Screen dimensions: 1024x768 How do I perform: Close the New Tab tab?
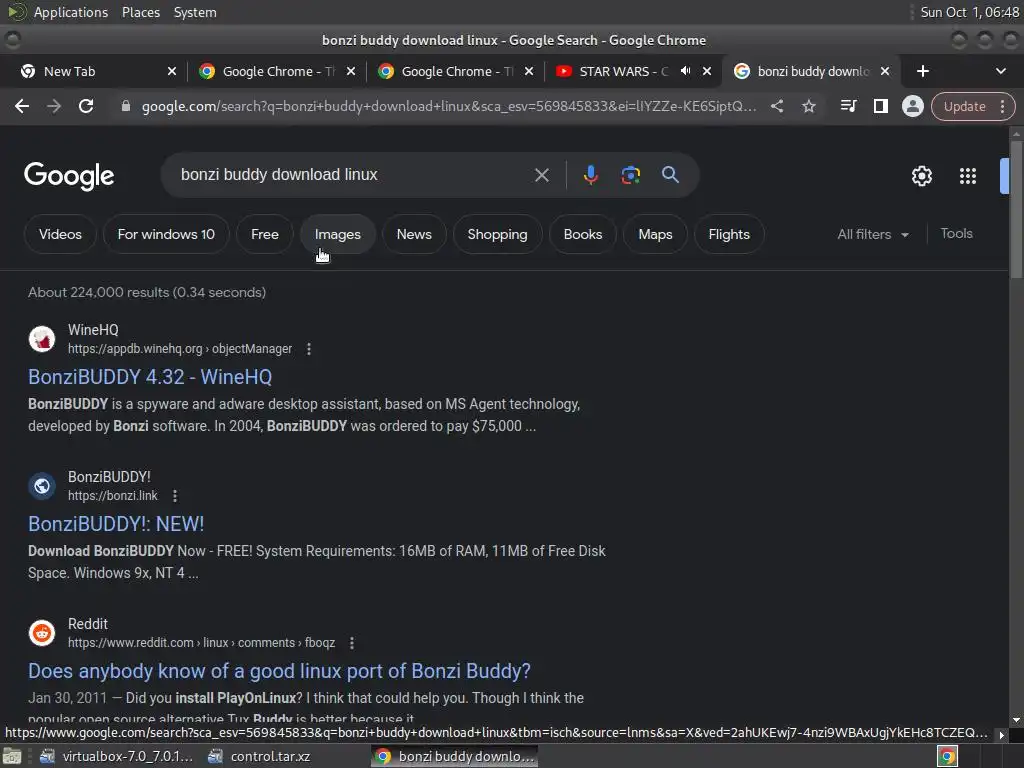pos(172,71)
